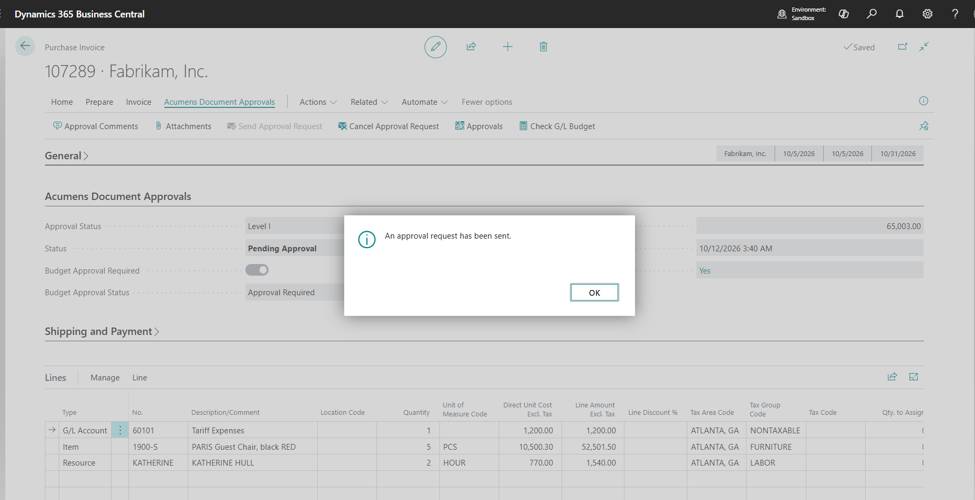Image resolution: width=975 pixels, height=500 pixels.
Task: Click Check G/L Budget
Action: coord(557,126)
